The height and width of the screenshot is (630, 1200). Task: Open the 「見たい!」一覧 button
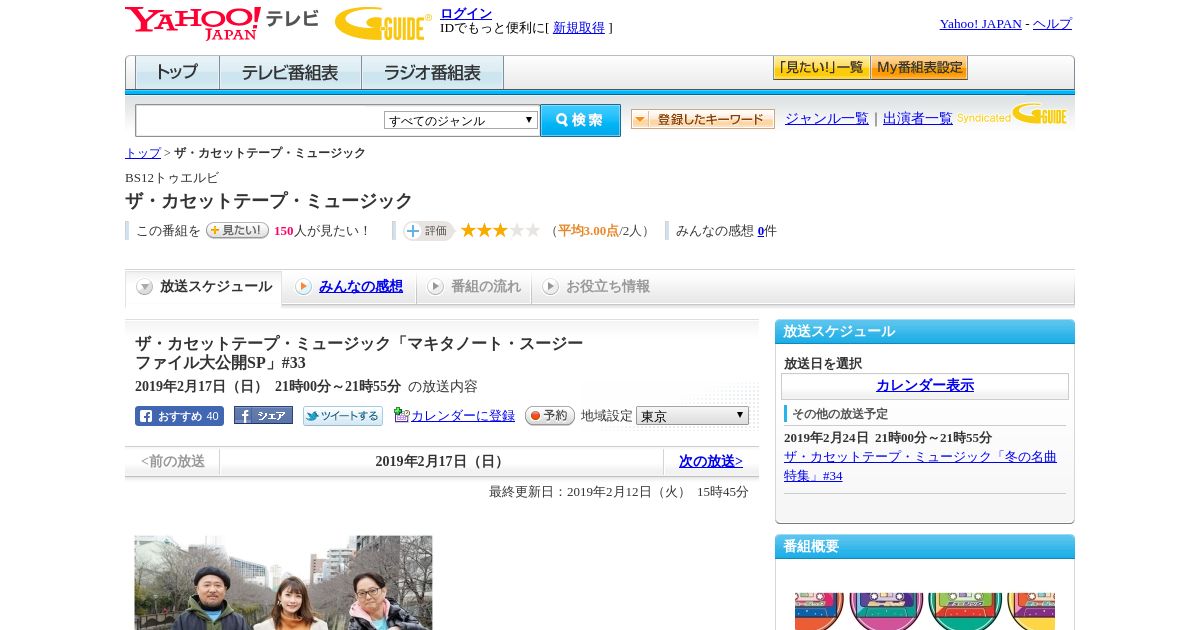click(821, 68)
